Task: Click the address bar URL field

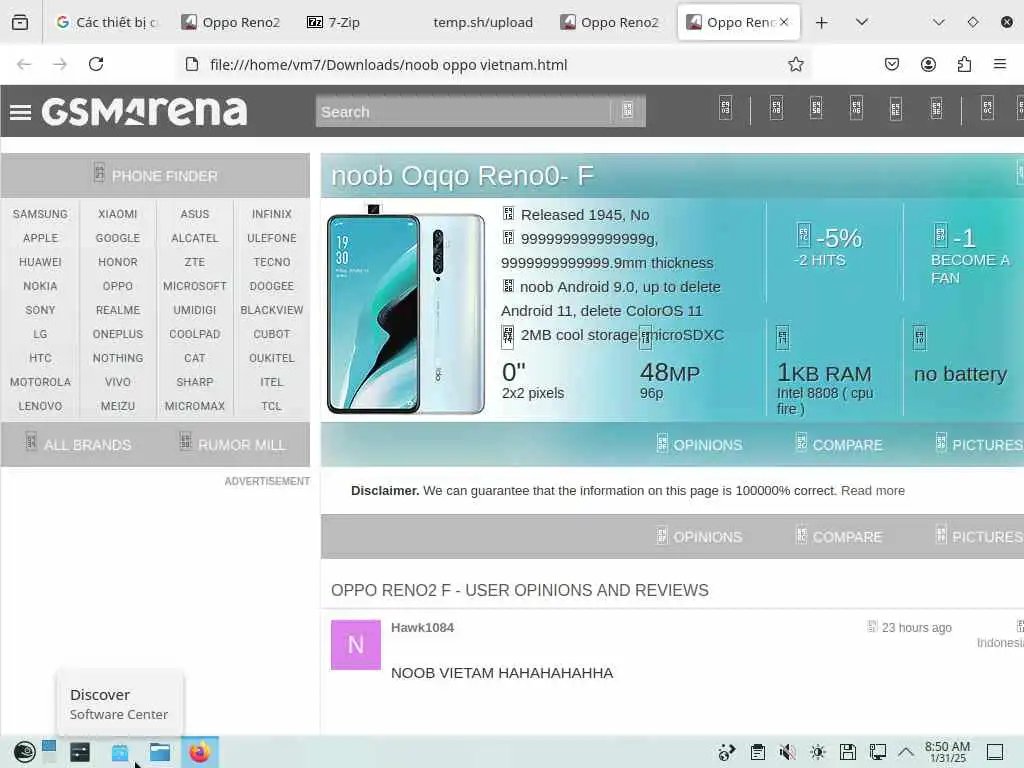Action: tap(483, 64)
